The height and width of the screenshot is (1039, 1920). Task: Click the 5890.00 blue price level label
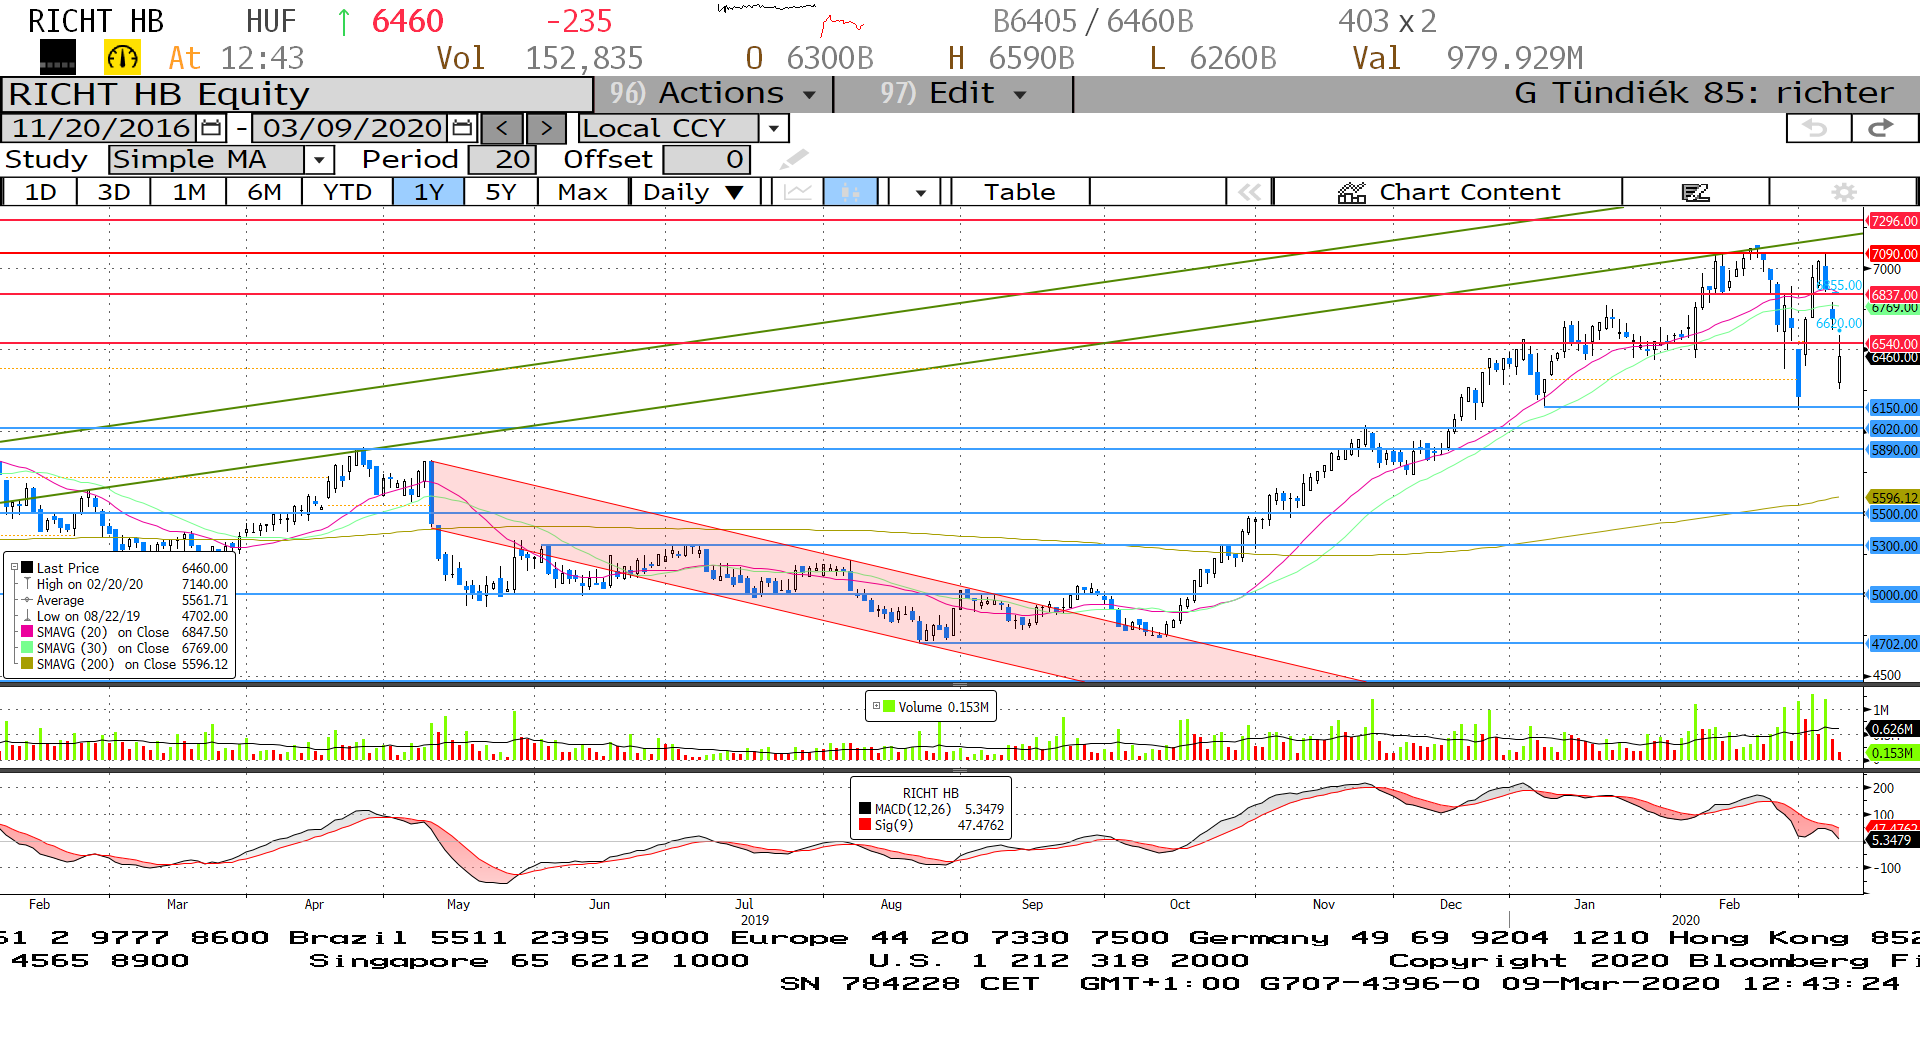(x=1894, y=450)
